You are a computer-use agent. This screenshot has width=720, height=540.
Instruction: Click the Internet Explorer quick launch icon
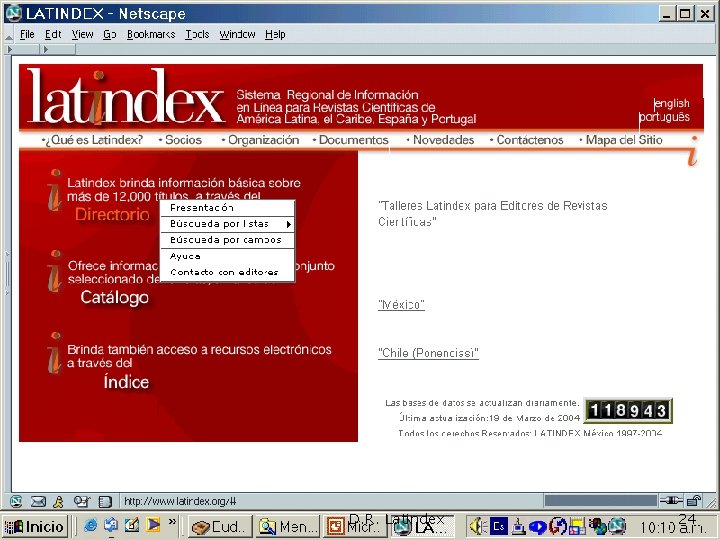click(90, 525)
